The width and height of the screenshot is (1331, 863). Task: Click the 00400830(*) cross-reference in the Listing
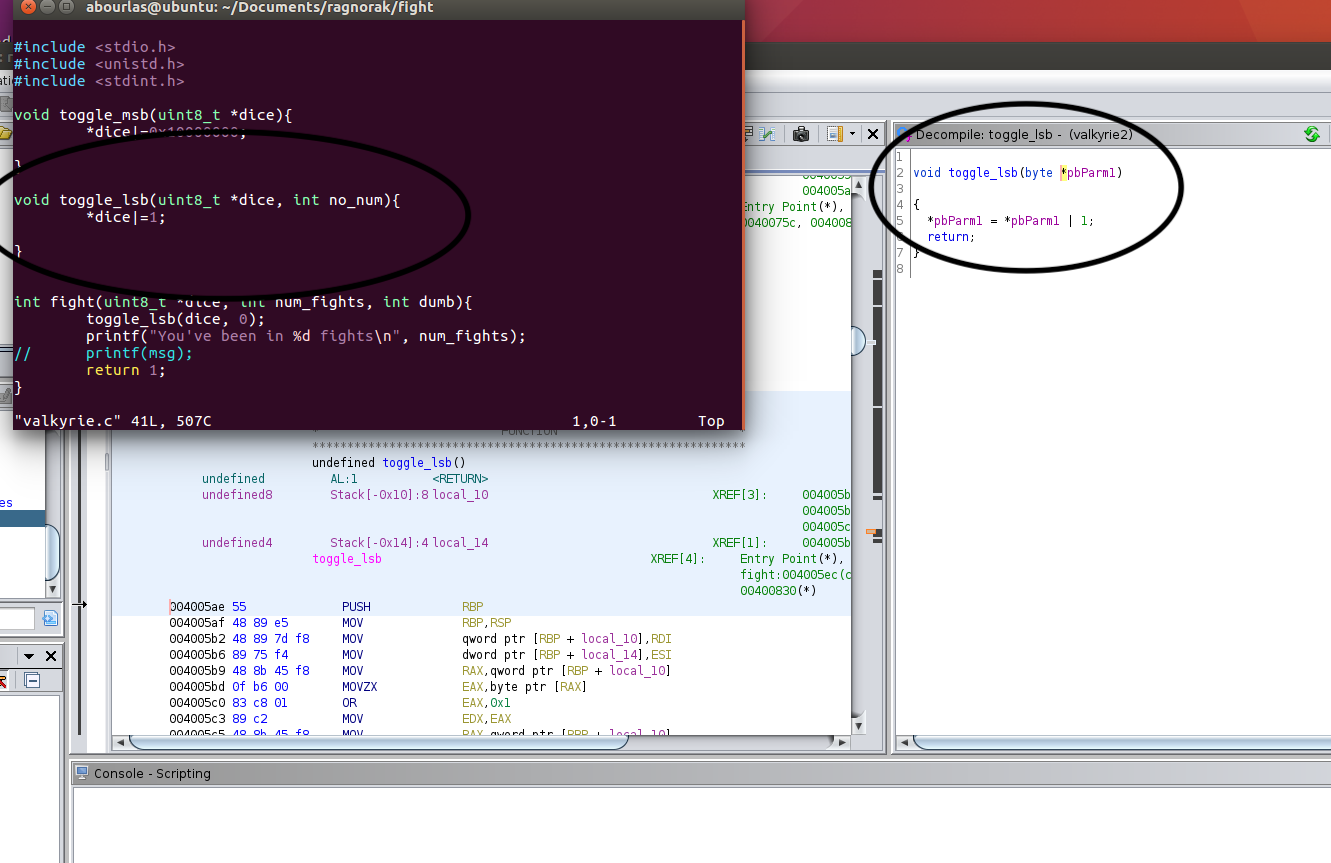click(778, 591)
